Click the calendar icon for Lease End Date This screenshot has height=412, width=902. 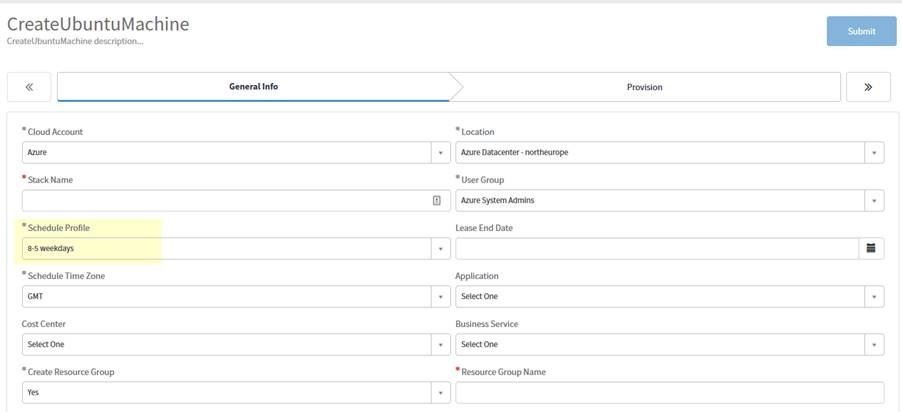click(x=871, y=248)
